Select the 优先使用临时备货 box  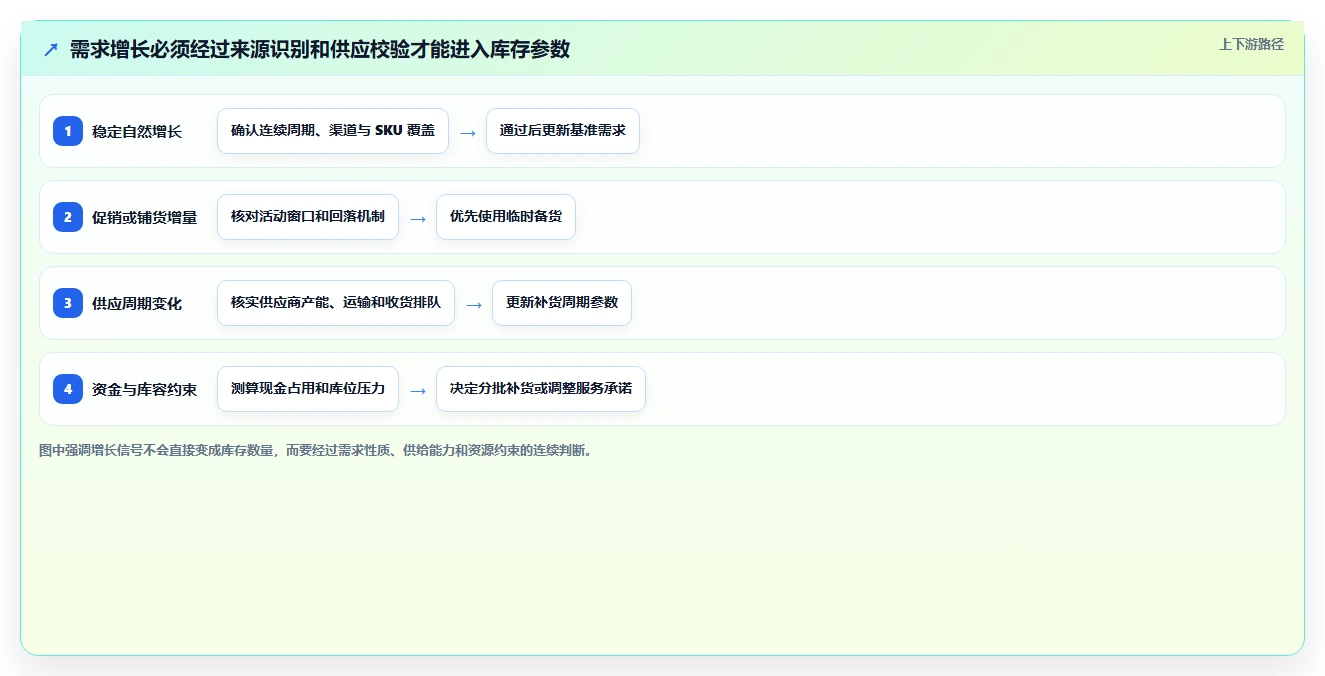pyautogui.click(x=506, y=217)
